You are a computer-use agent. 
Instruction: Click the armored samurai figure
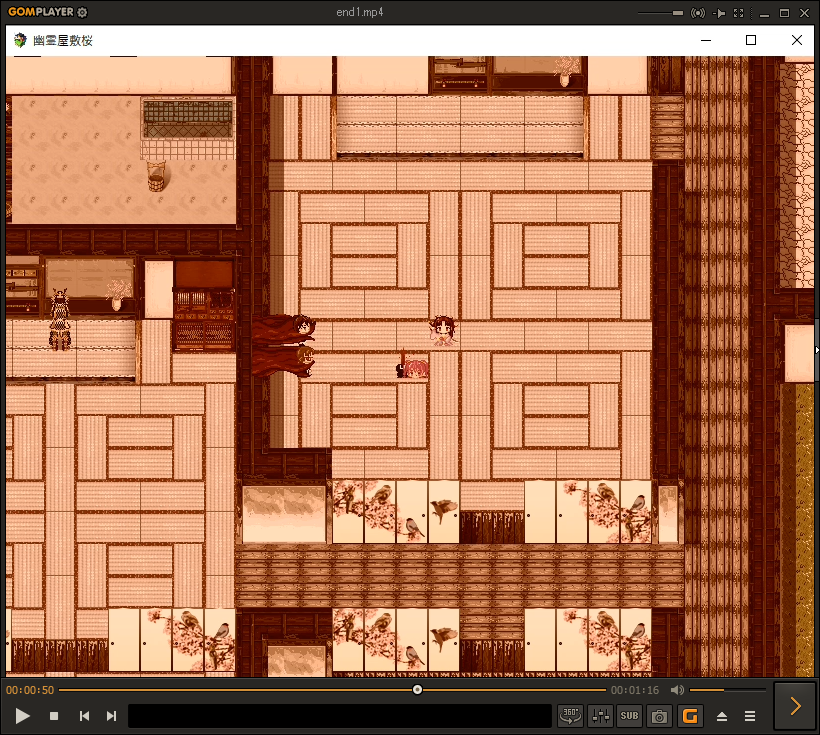pyautogui.click(x=60, y=319)
